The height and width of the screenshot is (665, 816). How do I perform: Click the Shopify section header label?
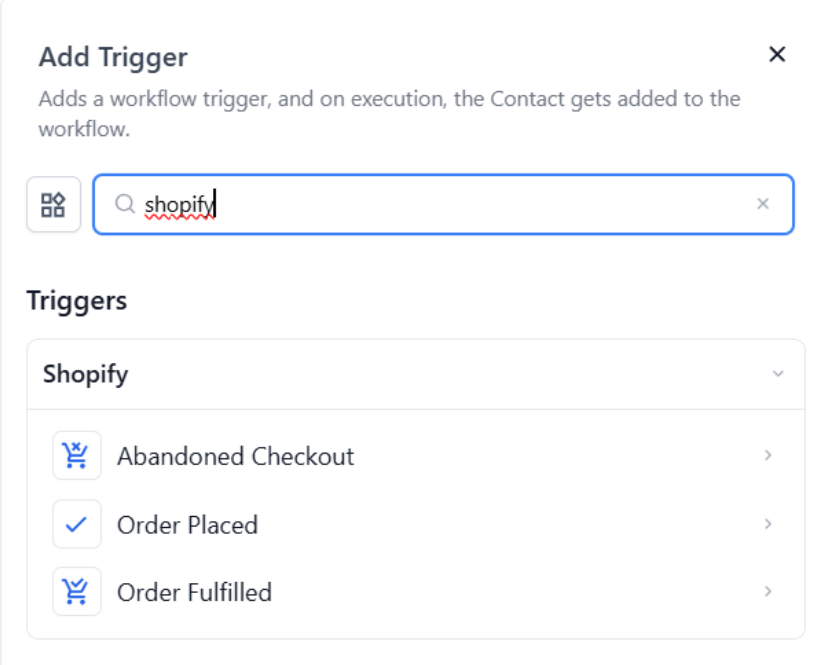tap(86, 374)
